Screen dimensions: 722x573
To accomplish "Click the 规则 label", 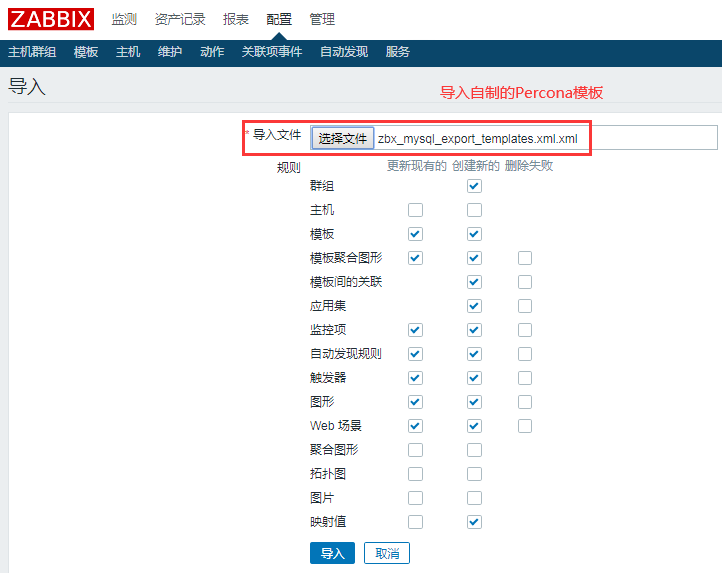I will pos(289,167).
